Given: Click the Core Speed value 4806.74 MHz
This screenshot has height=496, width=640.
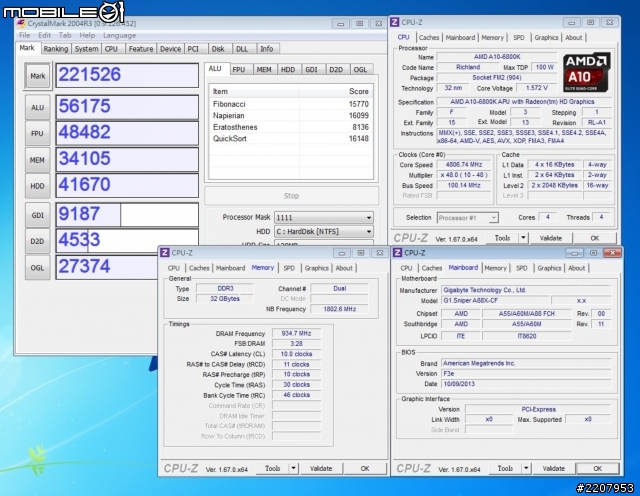Looking at the screenshot, I should (464, 165).
